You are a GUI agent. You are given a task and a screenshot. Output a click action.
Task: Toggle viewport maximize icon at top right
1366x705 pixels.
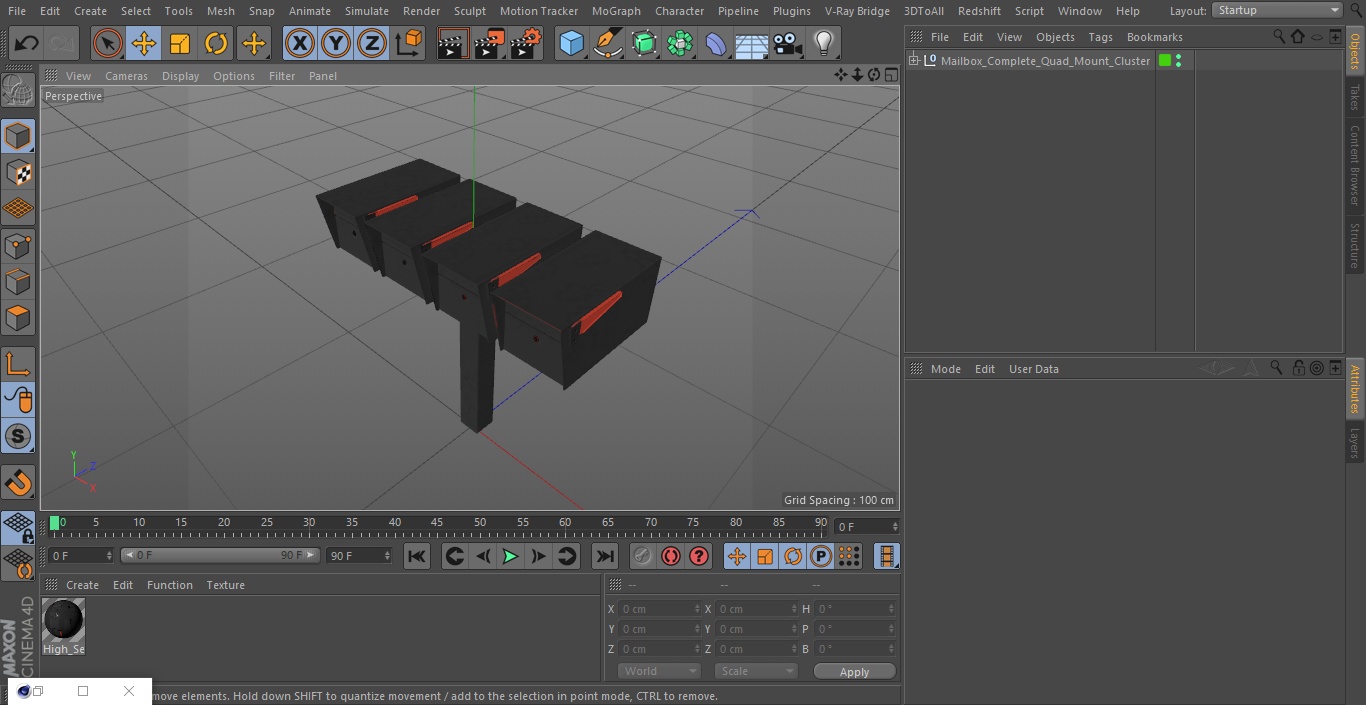pyautogui.click(x=890, y=75)
